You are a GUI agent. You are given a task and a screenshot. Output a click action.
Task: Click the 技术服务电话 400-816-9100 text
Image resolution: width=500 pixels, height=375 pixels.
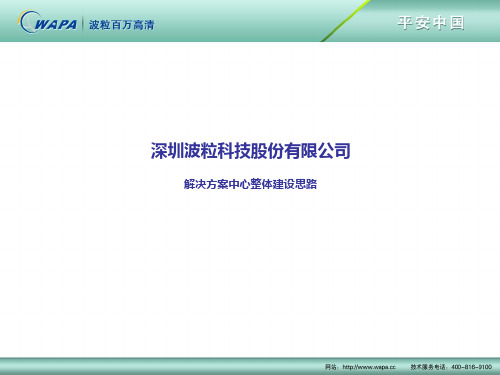point(451,367)
